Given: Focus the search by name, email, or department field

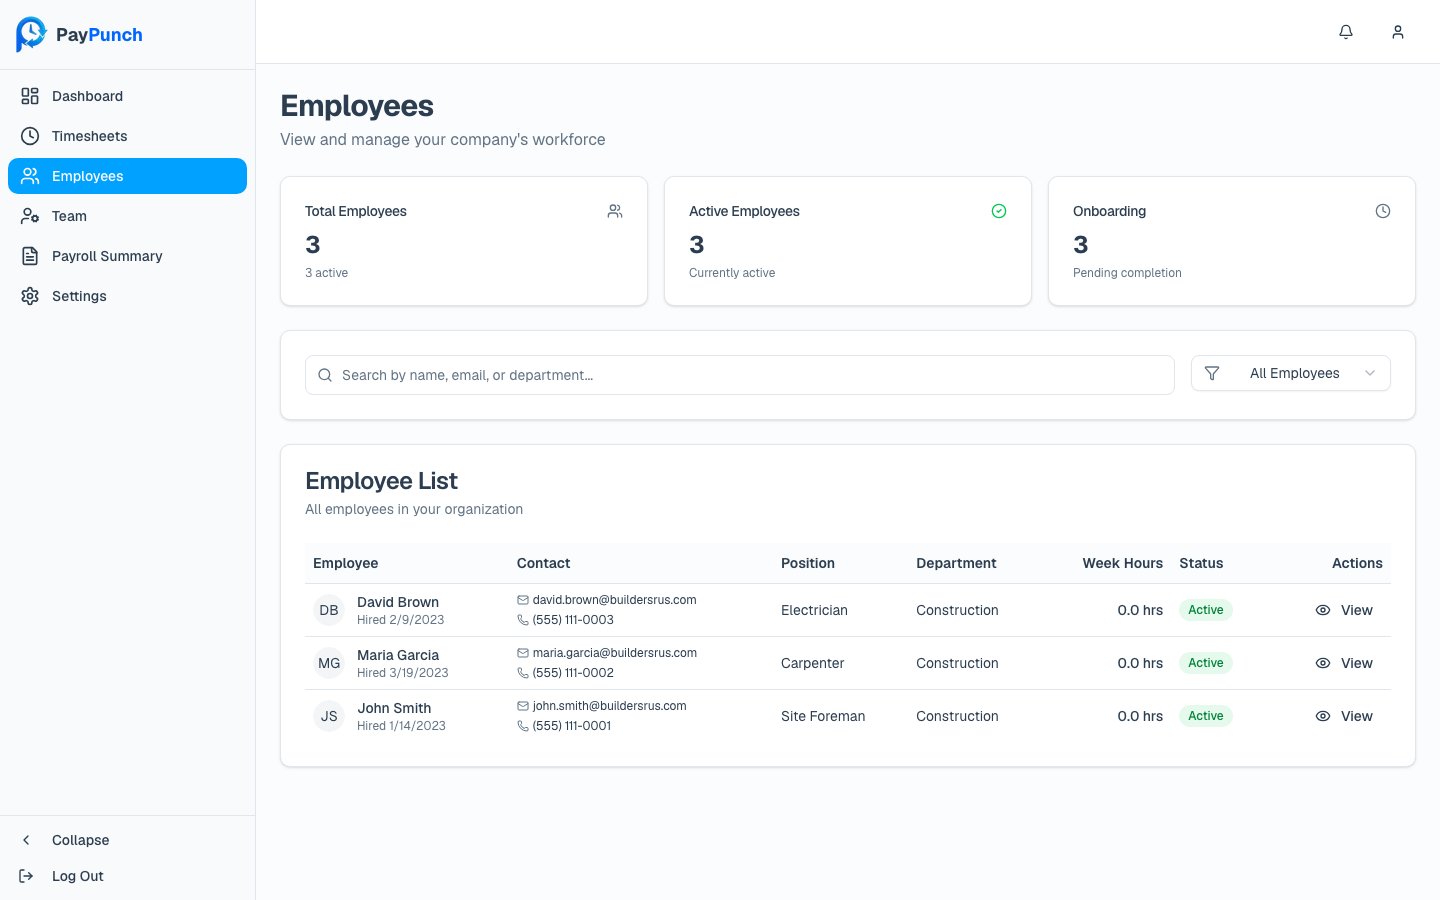Looking at the screenshot, I should coord(740,375).
